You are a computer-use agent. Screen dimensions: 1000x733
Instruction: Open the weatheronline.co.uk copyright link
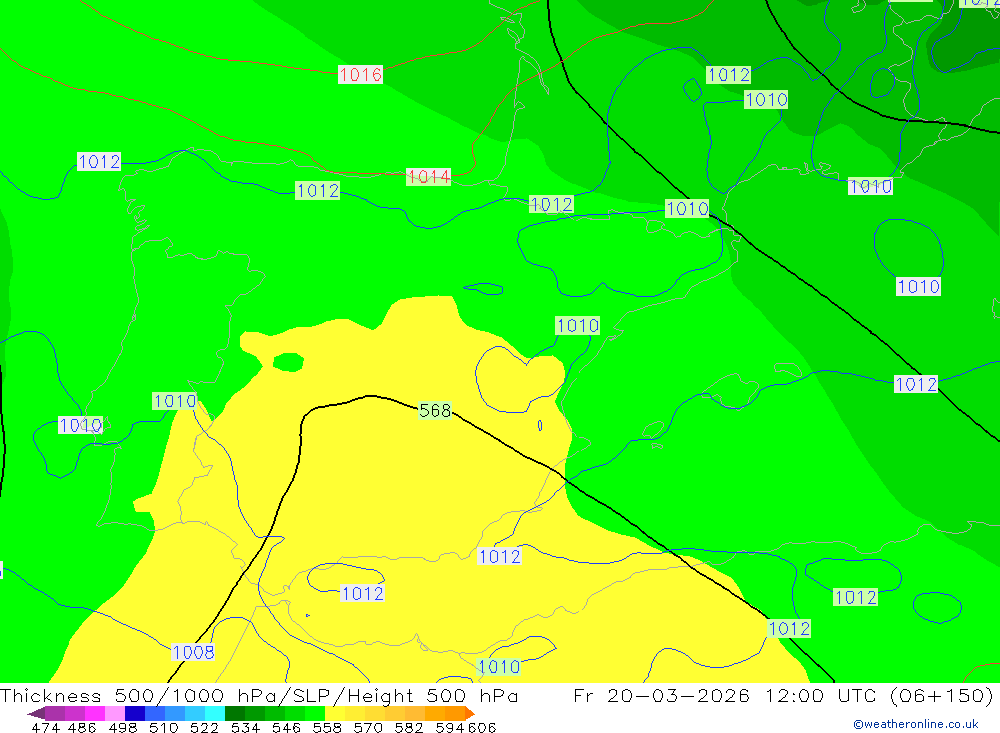(915, 724)
